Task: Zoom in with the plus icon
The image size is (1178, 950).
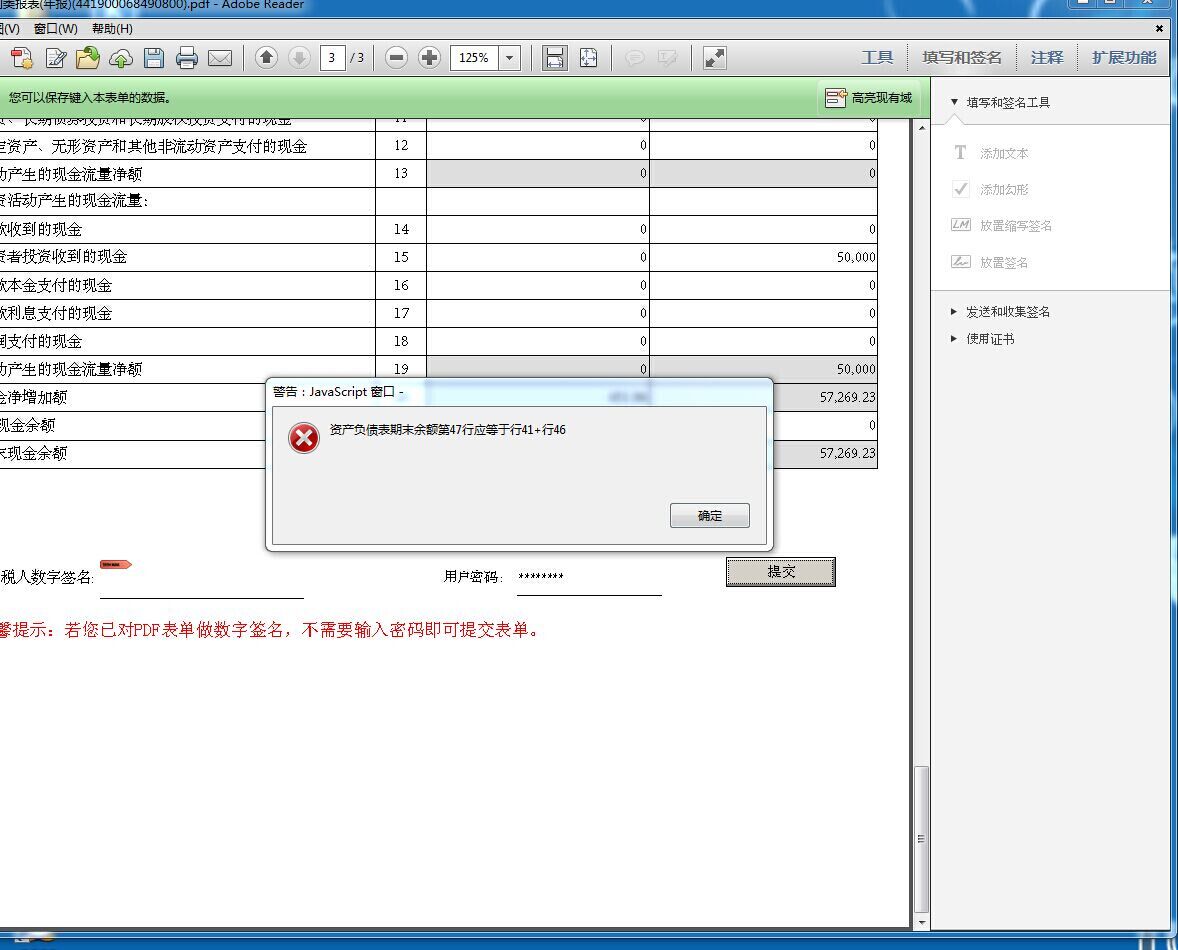Action: pyautogui.click(x=429, y=57)
